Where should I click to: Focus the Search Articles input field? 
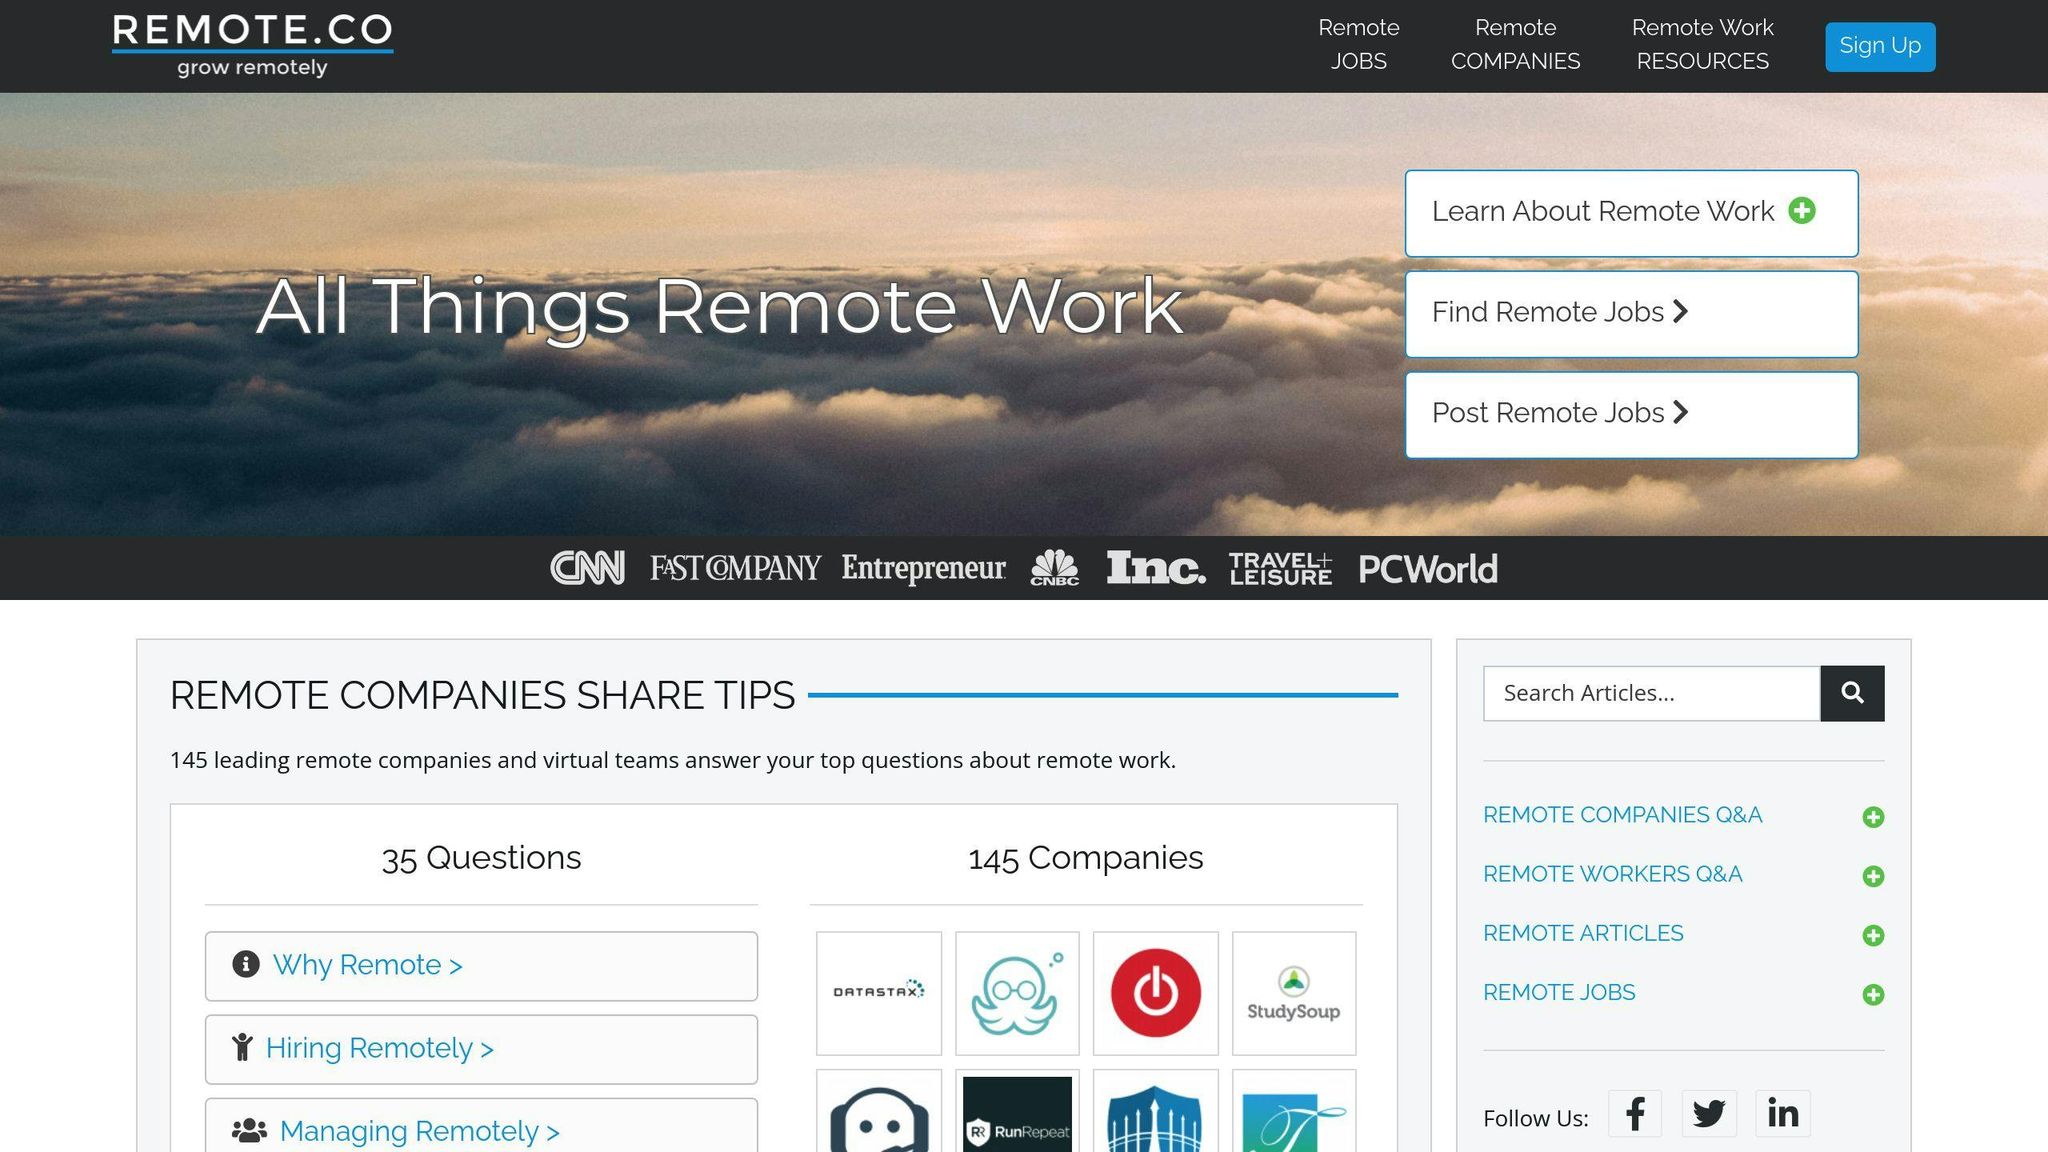(1651, 693)
